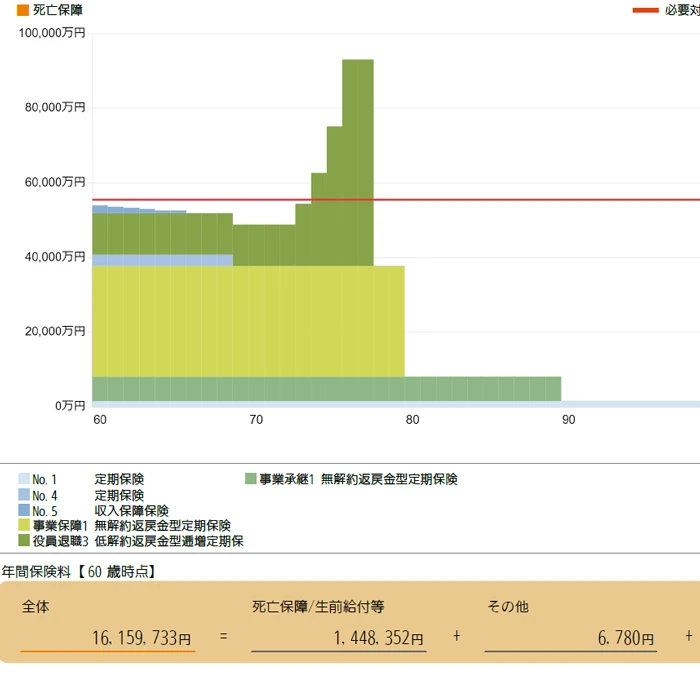This screenshot has height=700, width=700.
Task: Click the No. 1 定期保険 legend swatch
Action: [x=24, y=480]
